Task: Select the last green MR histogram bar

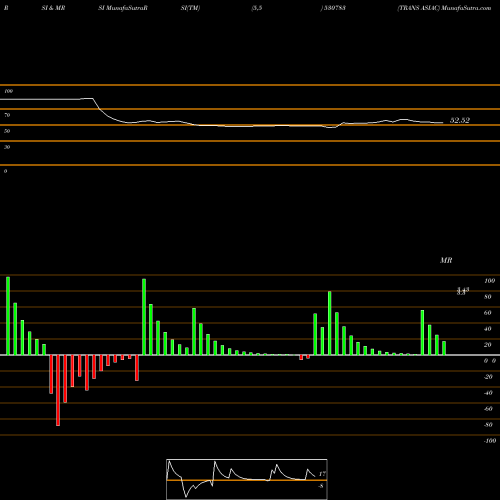Action: pos(444,348)
